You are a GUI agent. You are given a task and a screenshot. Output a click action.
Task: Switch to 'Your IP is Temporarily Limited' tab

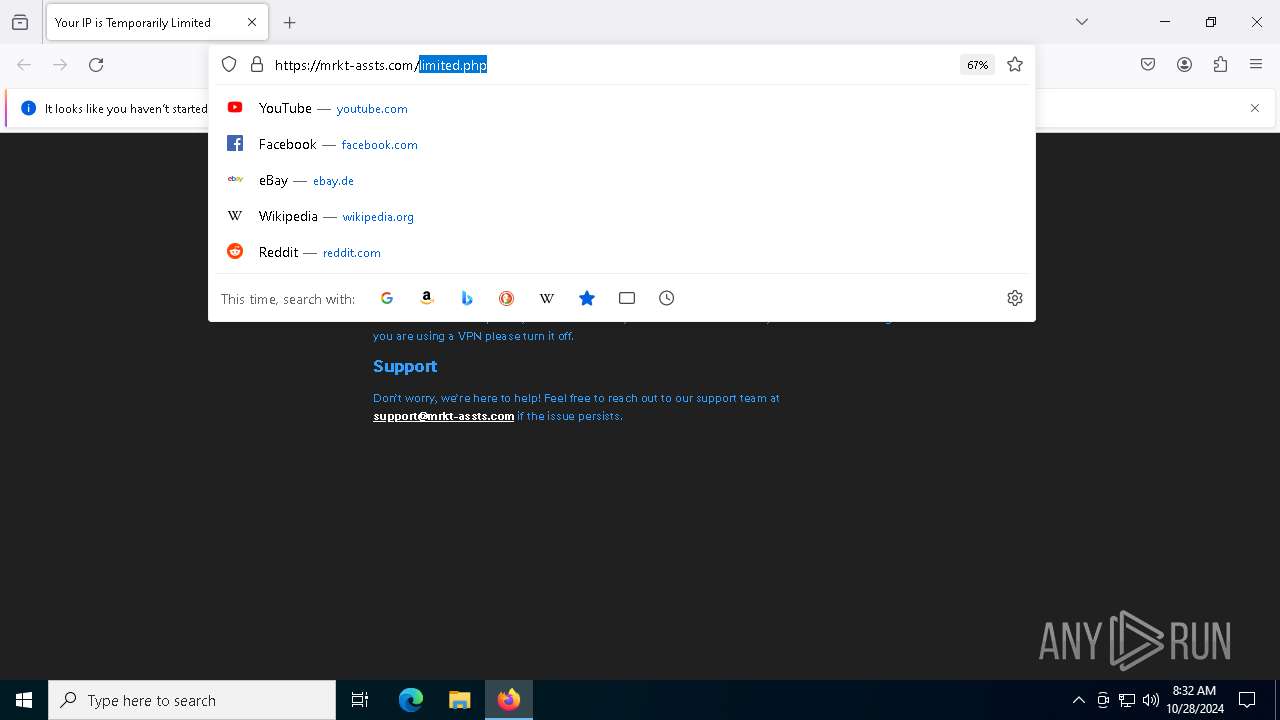pyautogui.click(x=157, y=22)
